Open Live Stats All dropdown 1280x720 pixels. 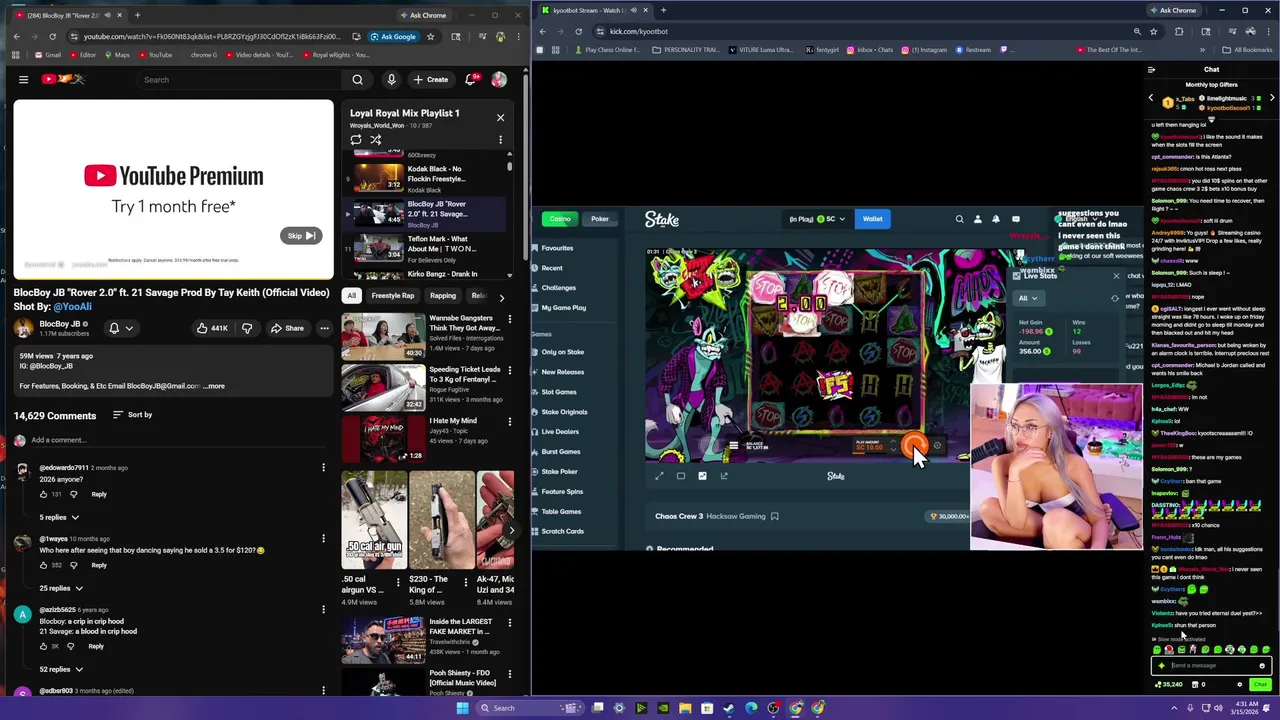click(1028, 298)
